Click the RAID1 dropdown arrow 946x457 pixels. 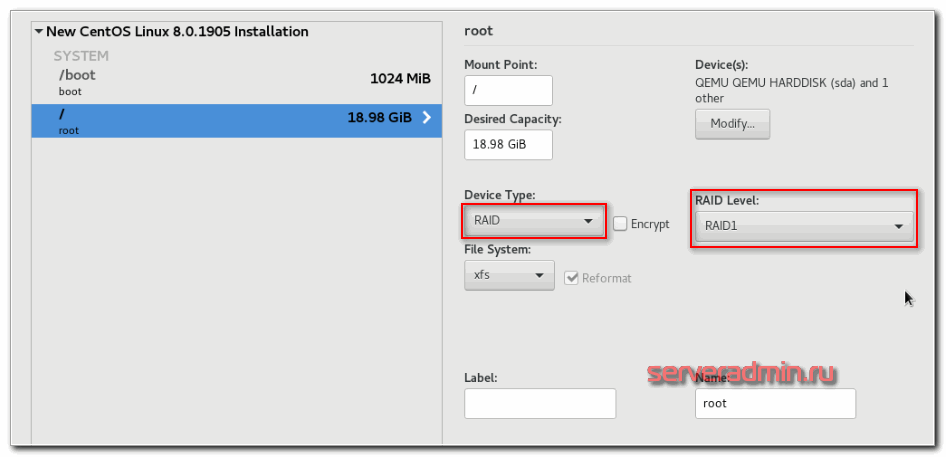point(899,227)
